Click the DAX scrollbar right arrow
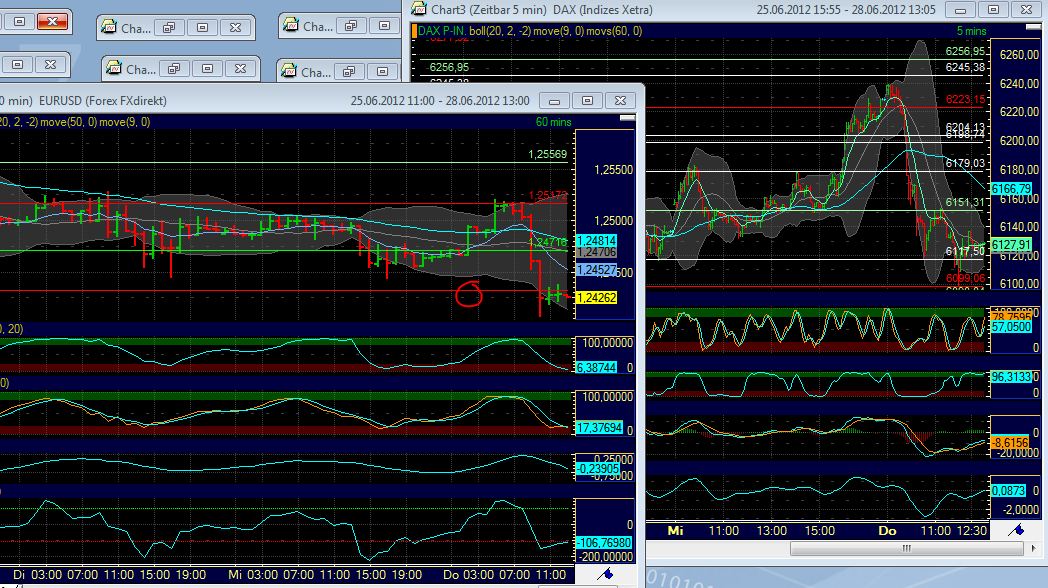This screenshot has width=1048, height=588. click(1033, 549)
